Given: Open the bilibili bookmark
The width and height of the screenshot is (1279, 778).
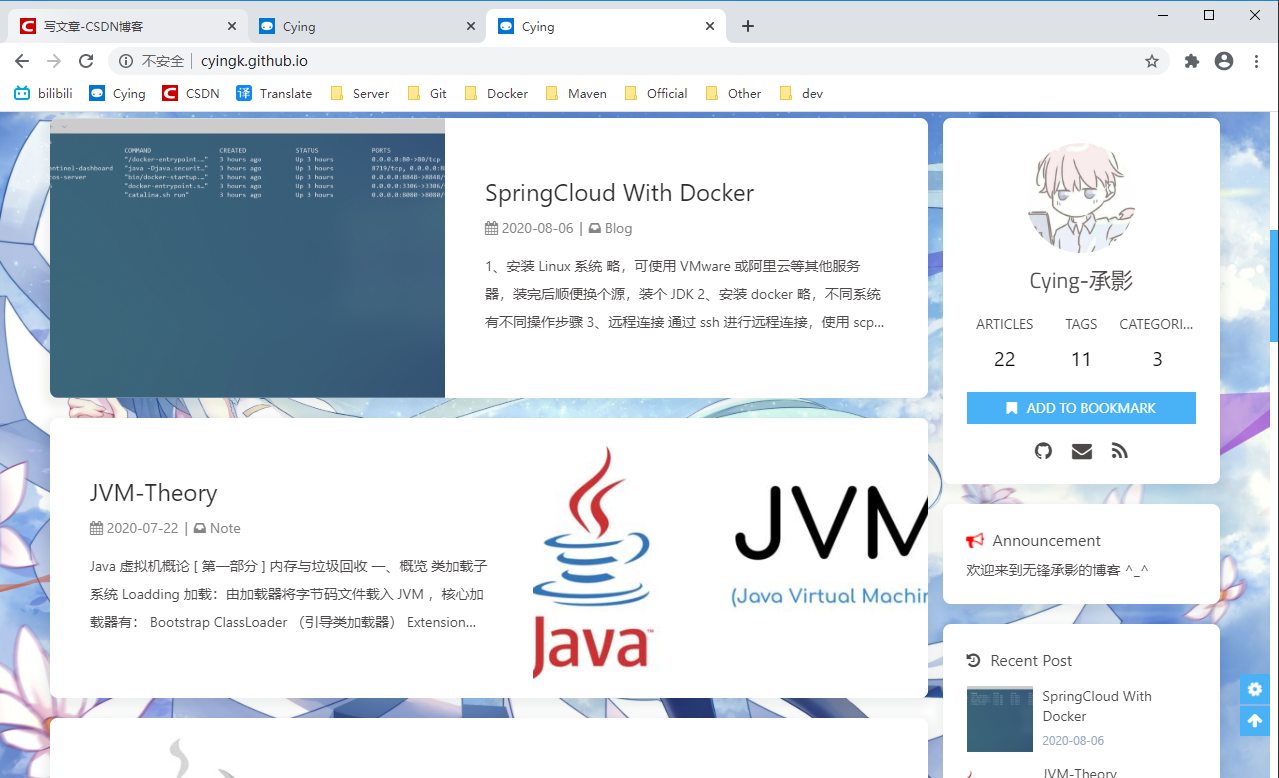Looking at the screenshot, I should pyautogui.click(x=43, y=93).
